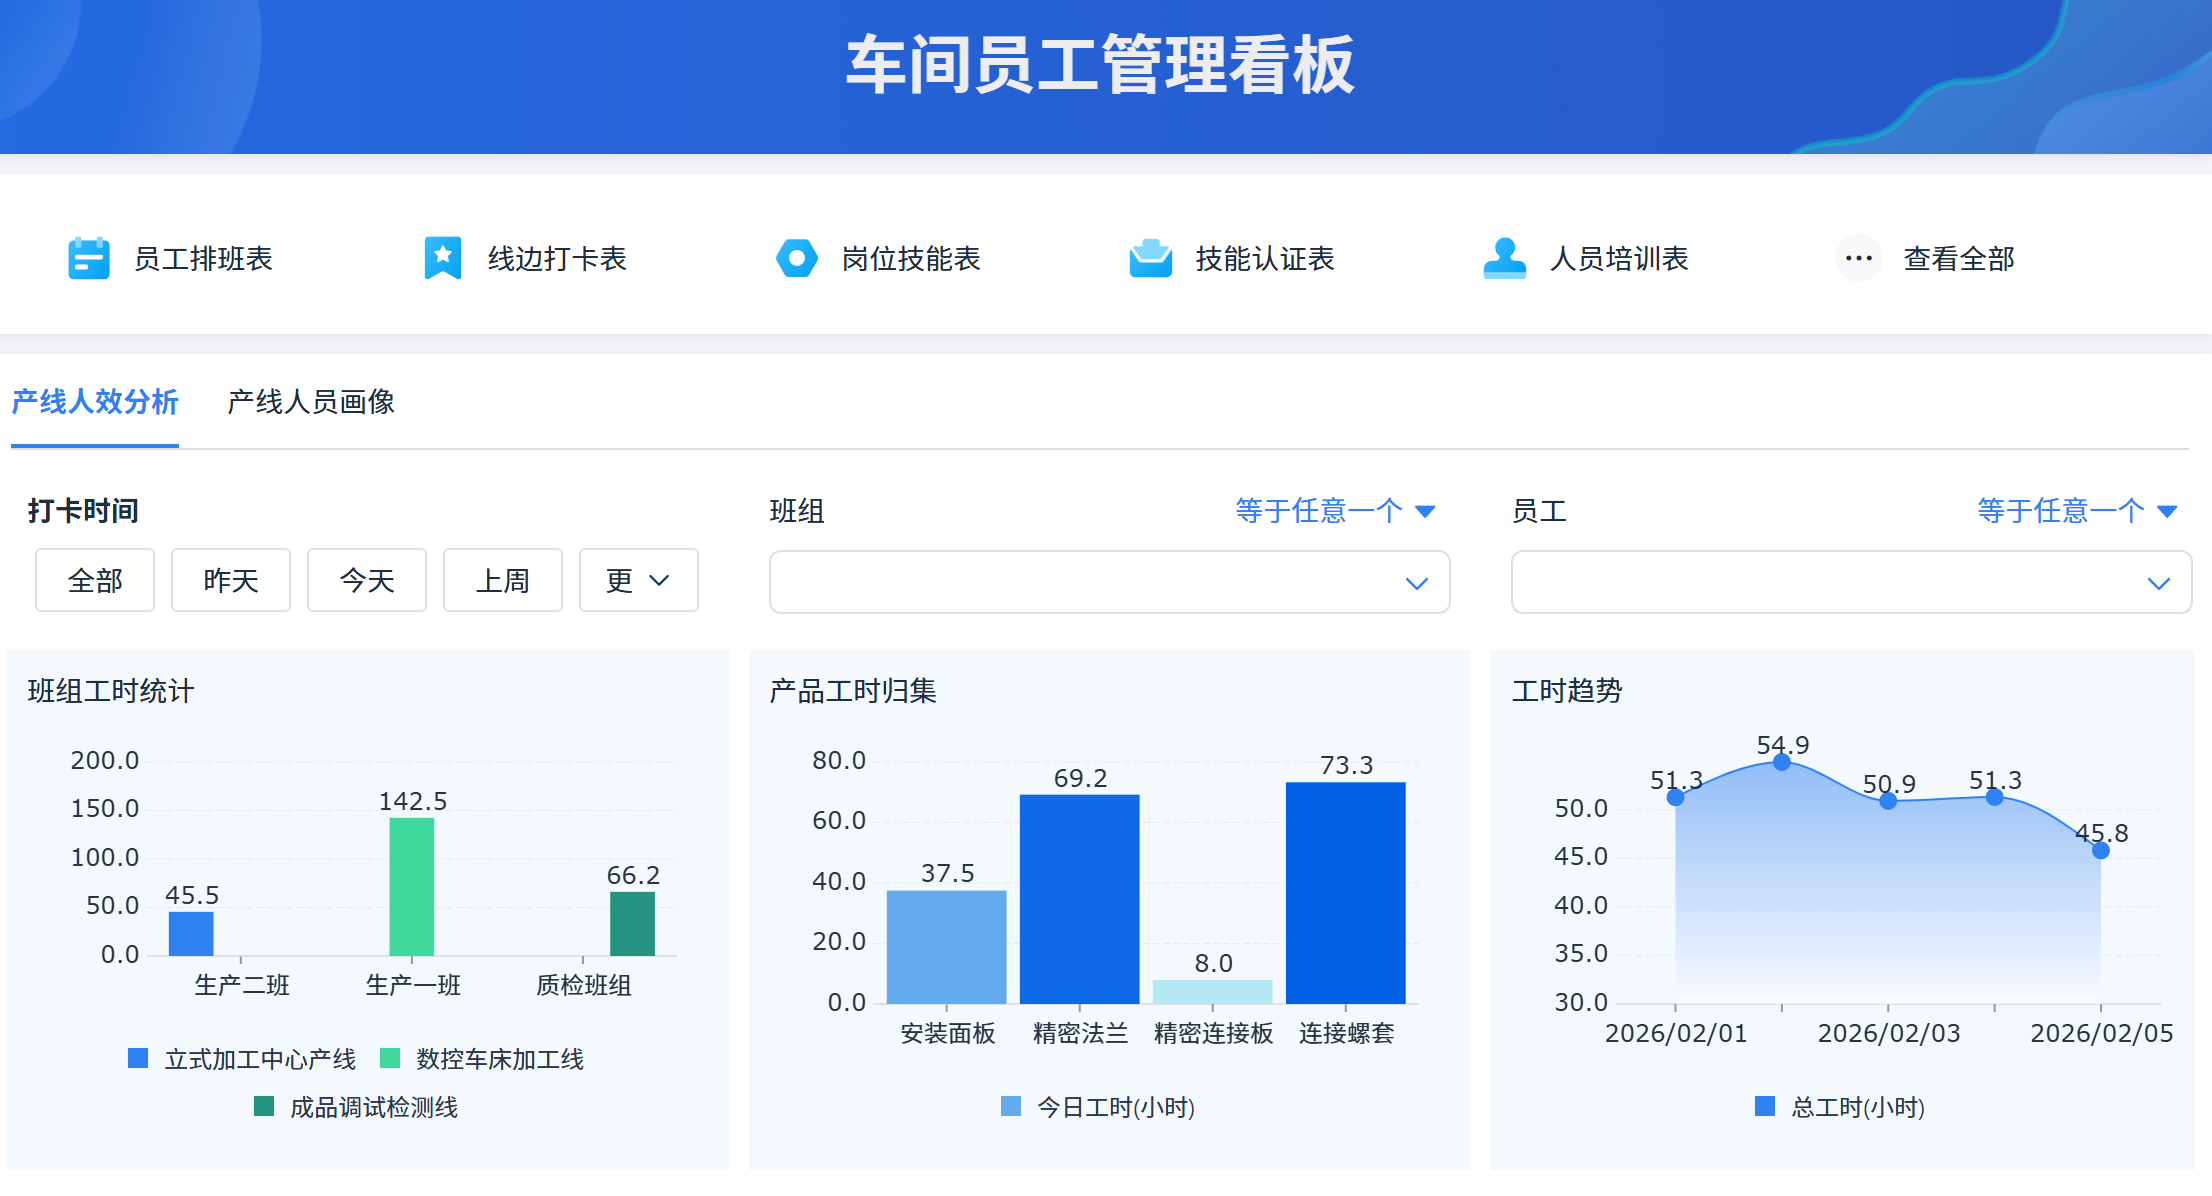Select the 昨天 time filter

click(231, 580)
